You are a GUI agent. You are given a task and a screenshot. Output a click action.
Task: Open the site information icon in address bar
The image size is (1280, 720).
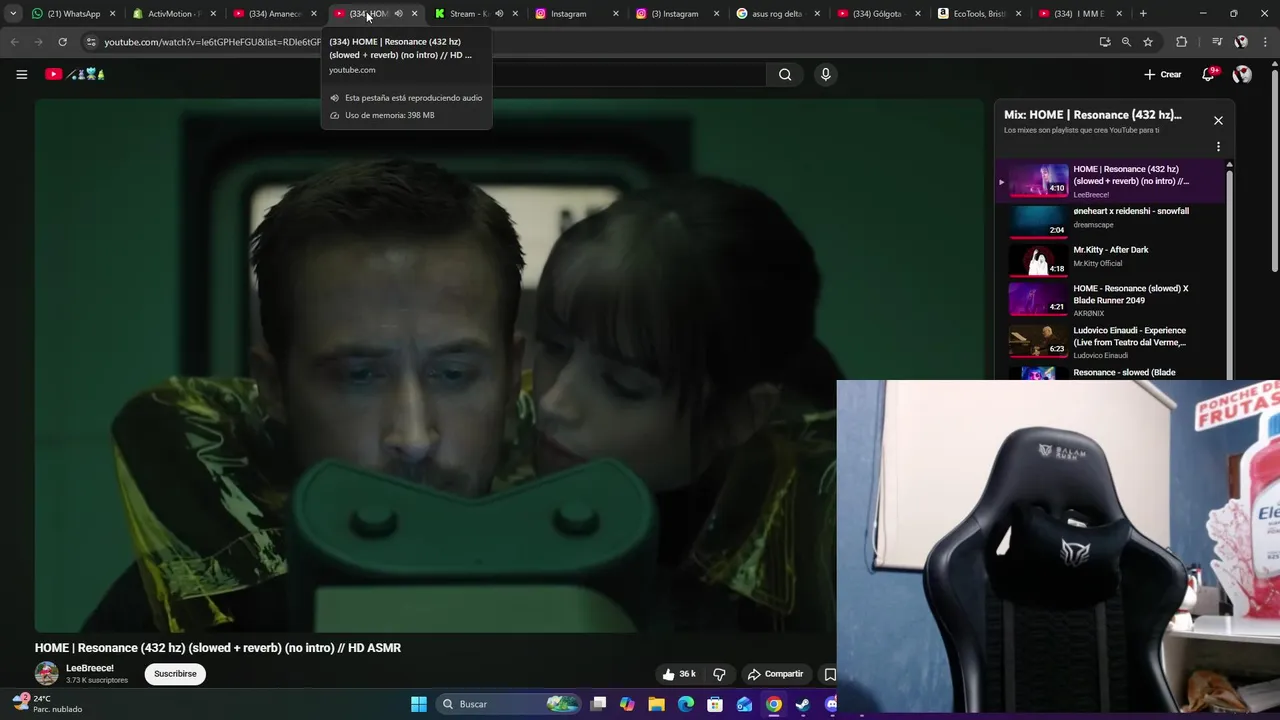click(91, 42)
